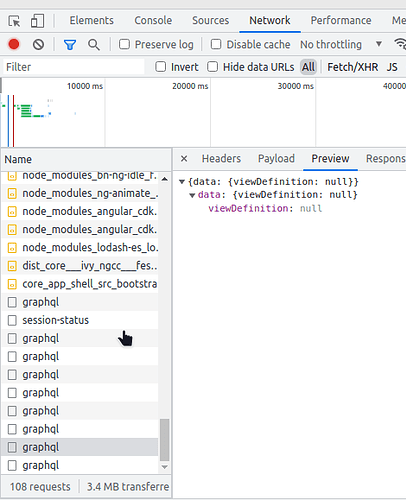This screenshot has height=500, width=406.
Task: Toggle the device toolbar icon
Action: coord(37,21)
